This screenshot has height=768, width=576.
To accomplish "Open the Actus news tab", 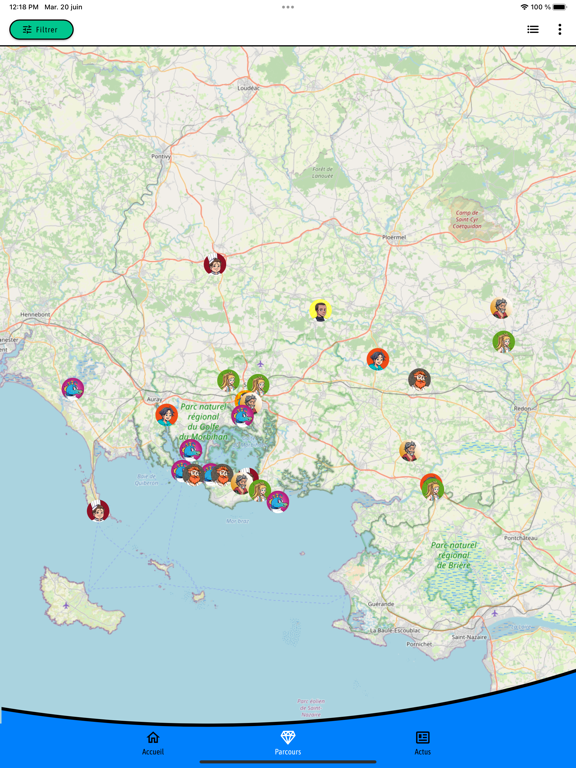I will [422, 743].
